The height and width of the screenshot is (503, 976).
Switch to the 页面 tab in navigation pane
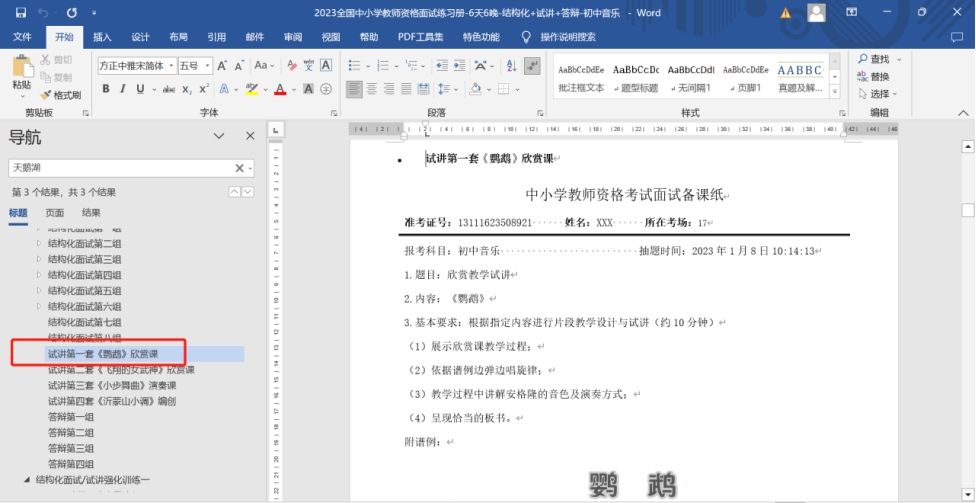tap(54, 213)
